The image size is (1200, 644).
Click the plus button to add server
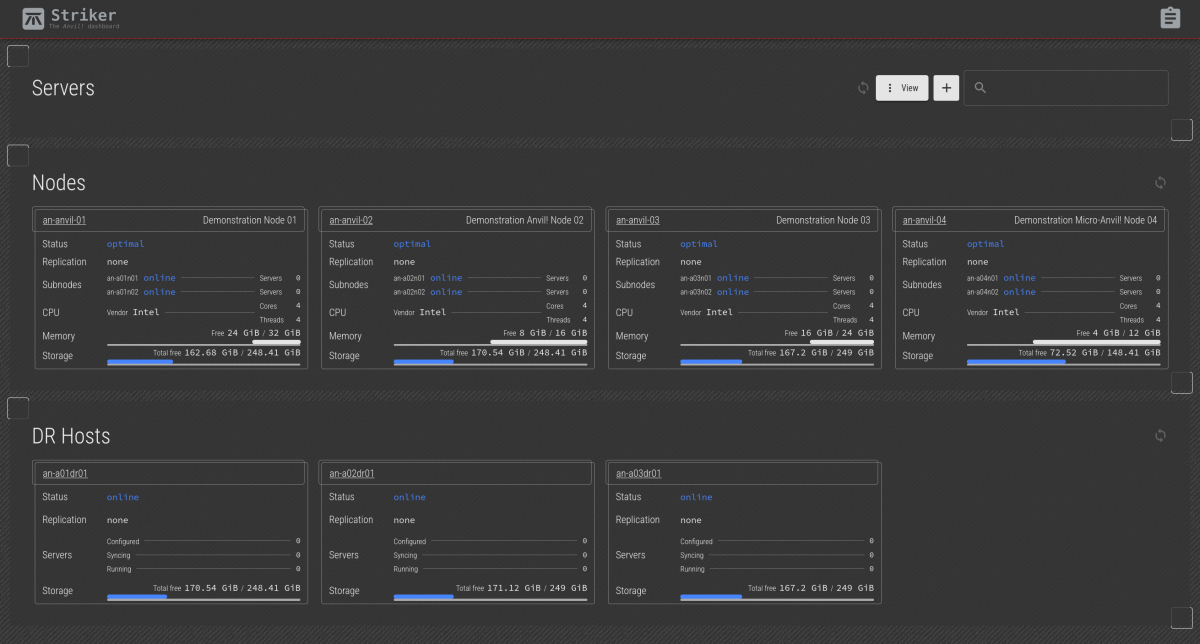[946, 88]
